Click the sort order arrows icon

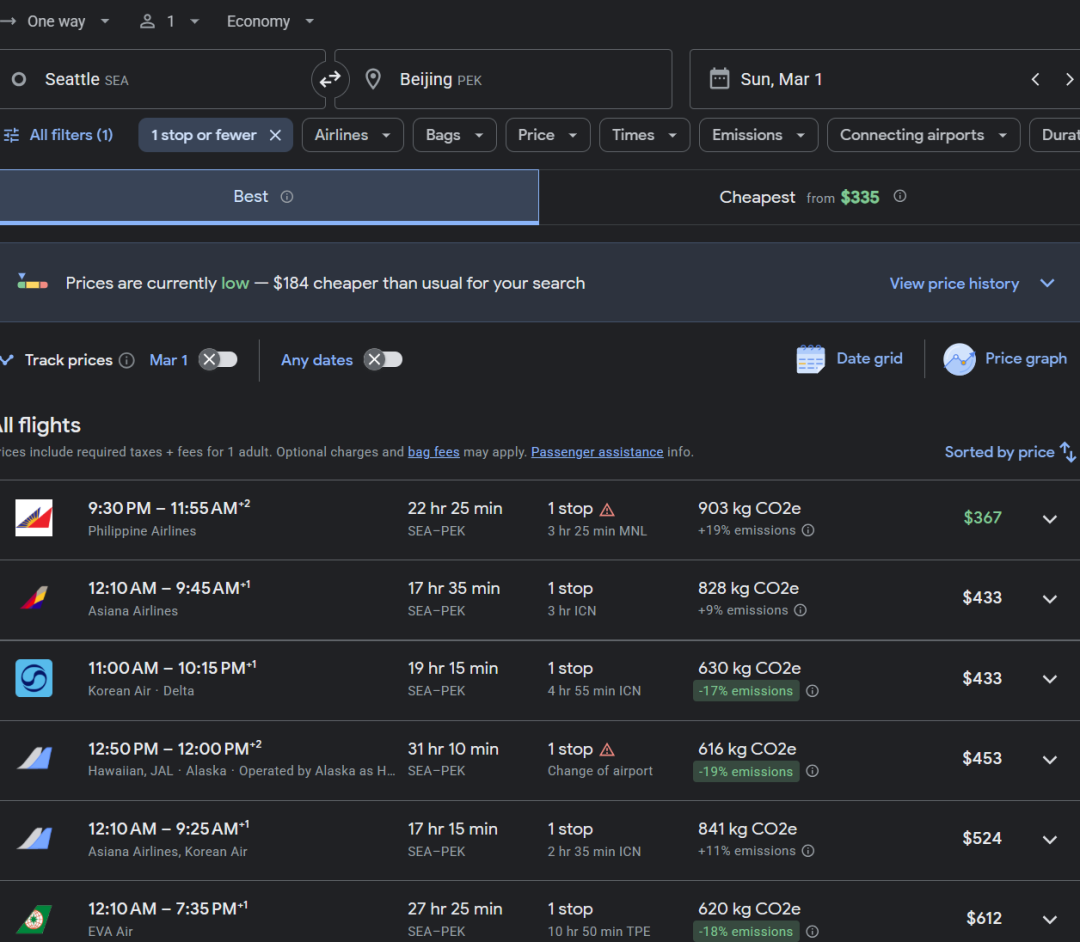[x=1068, y=452]
